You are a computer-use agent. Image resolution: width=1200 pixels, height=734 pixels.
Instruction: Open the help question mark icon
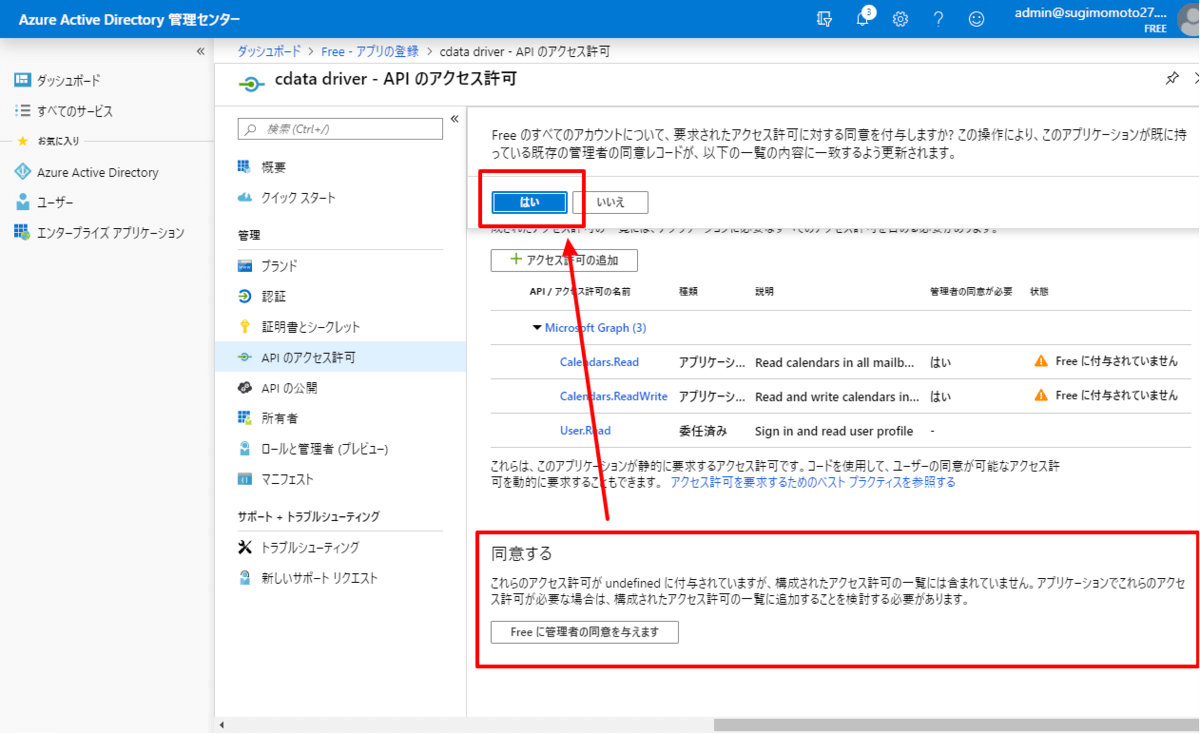click(938, 19)
